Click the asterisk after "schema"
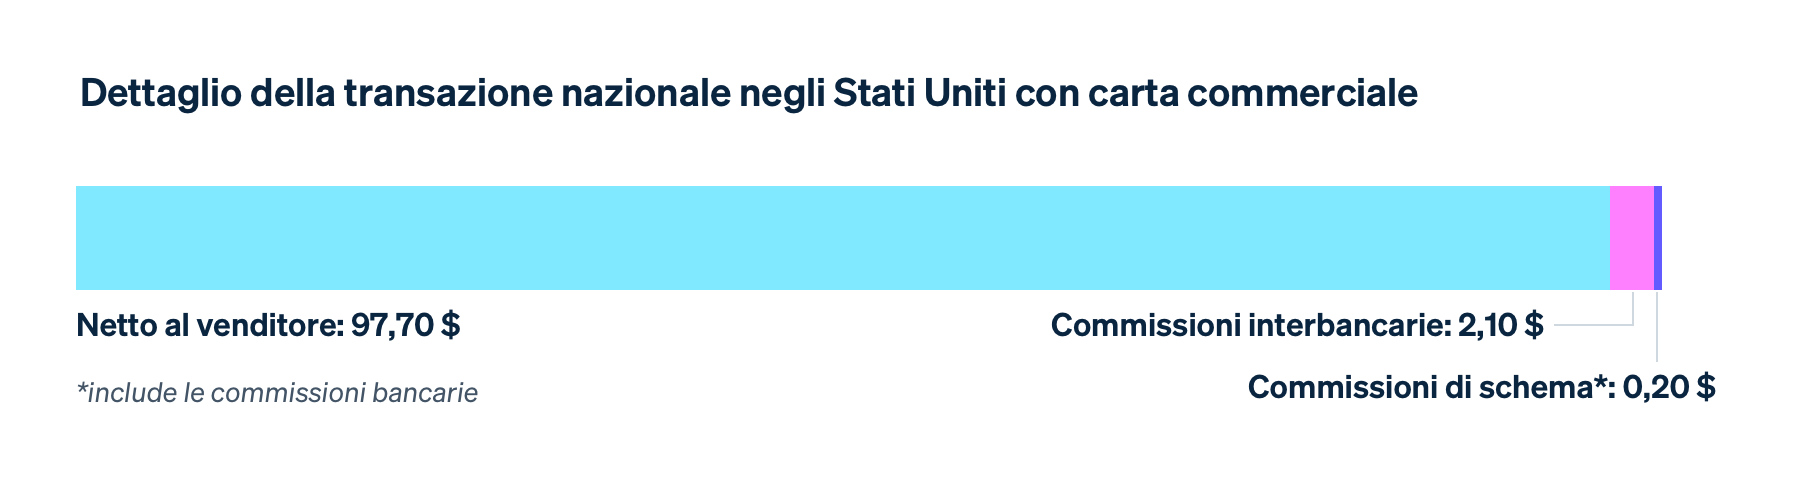Image resolution: width=1794 pixels, height=486 pixels. [1600, 383]
